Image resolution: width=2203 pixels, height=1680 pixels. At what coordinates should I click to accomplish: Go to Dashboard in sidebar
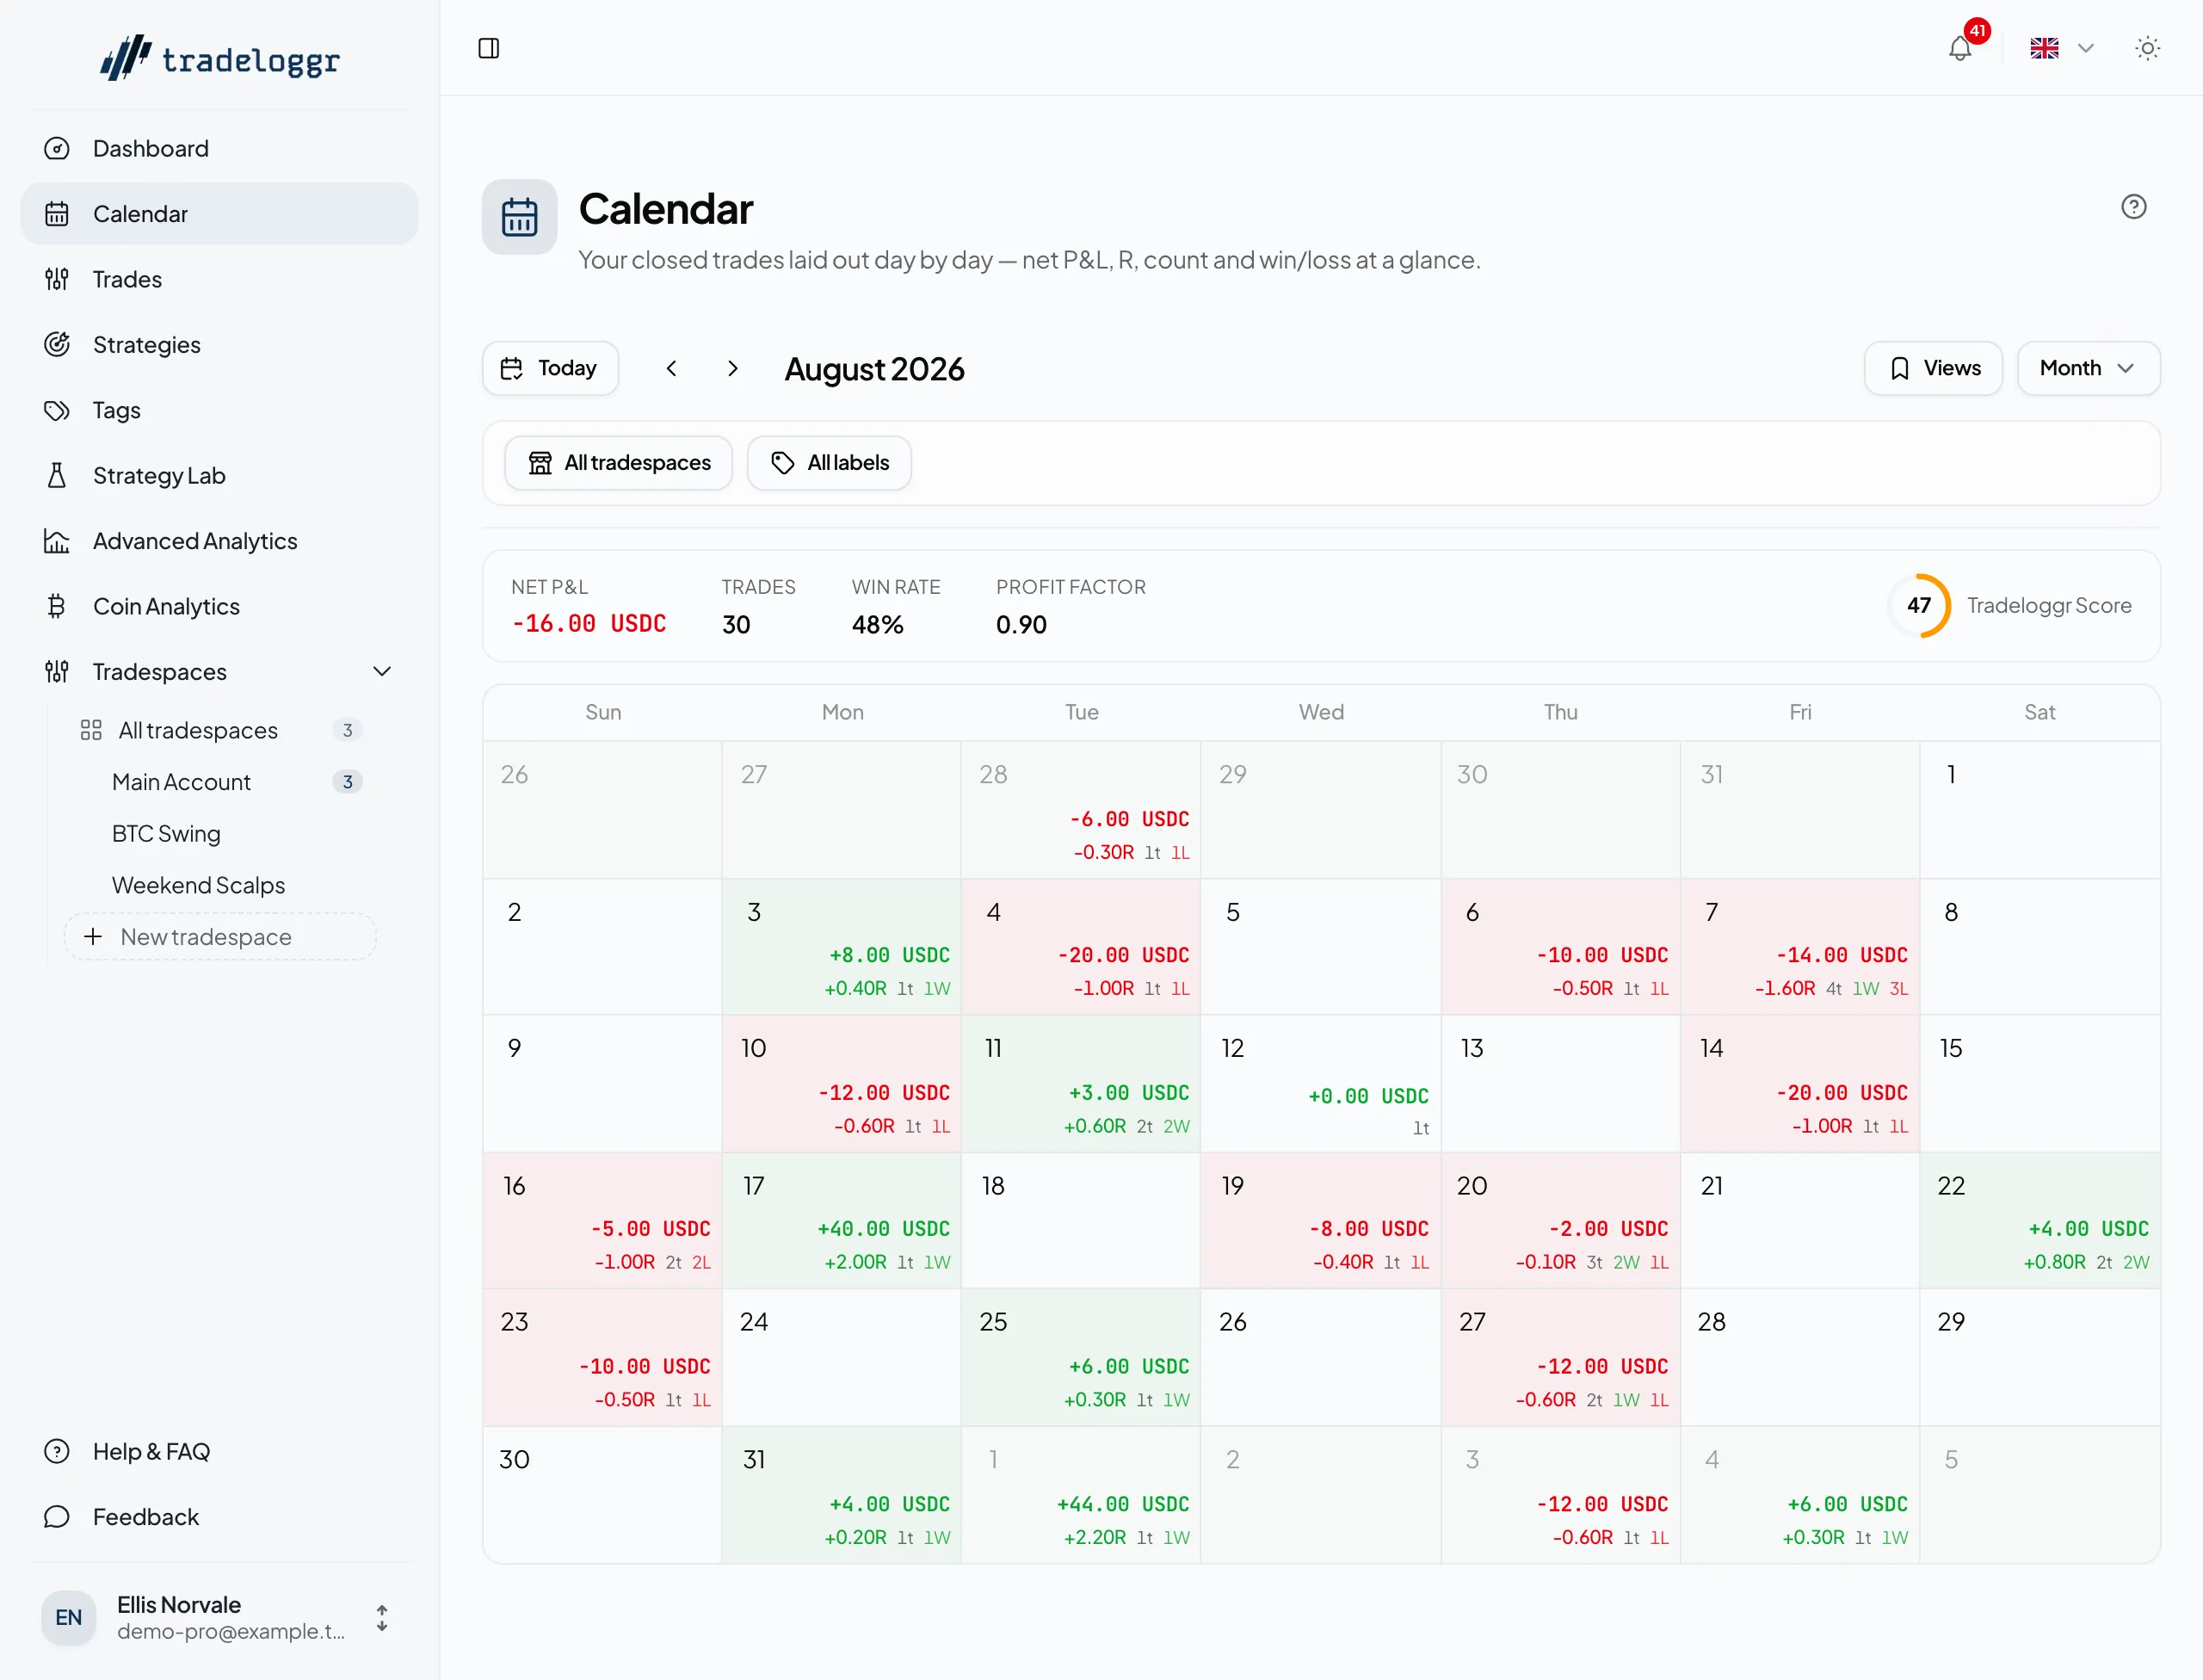[219, 149]
